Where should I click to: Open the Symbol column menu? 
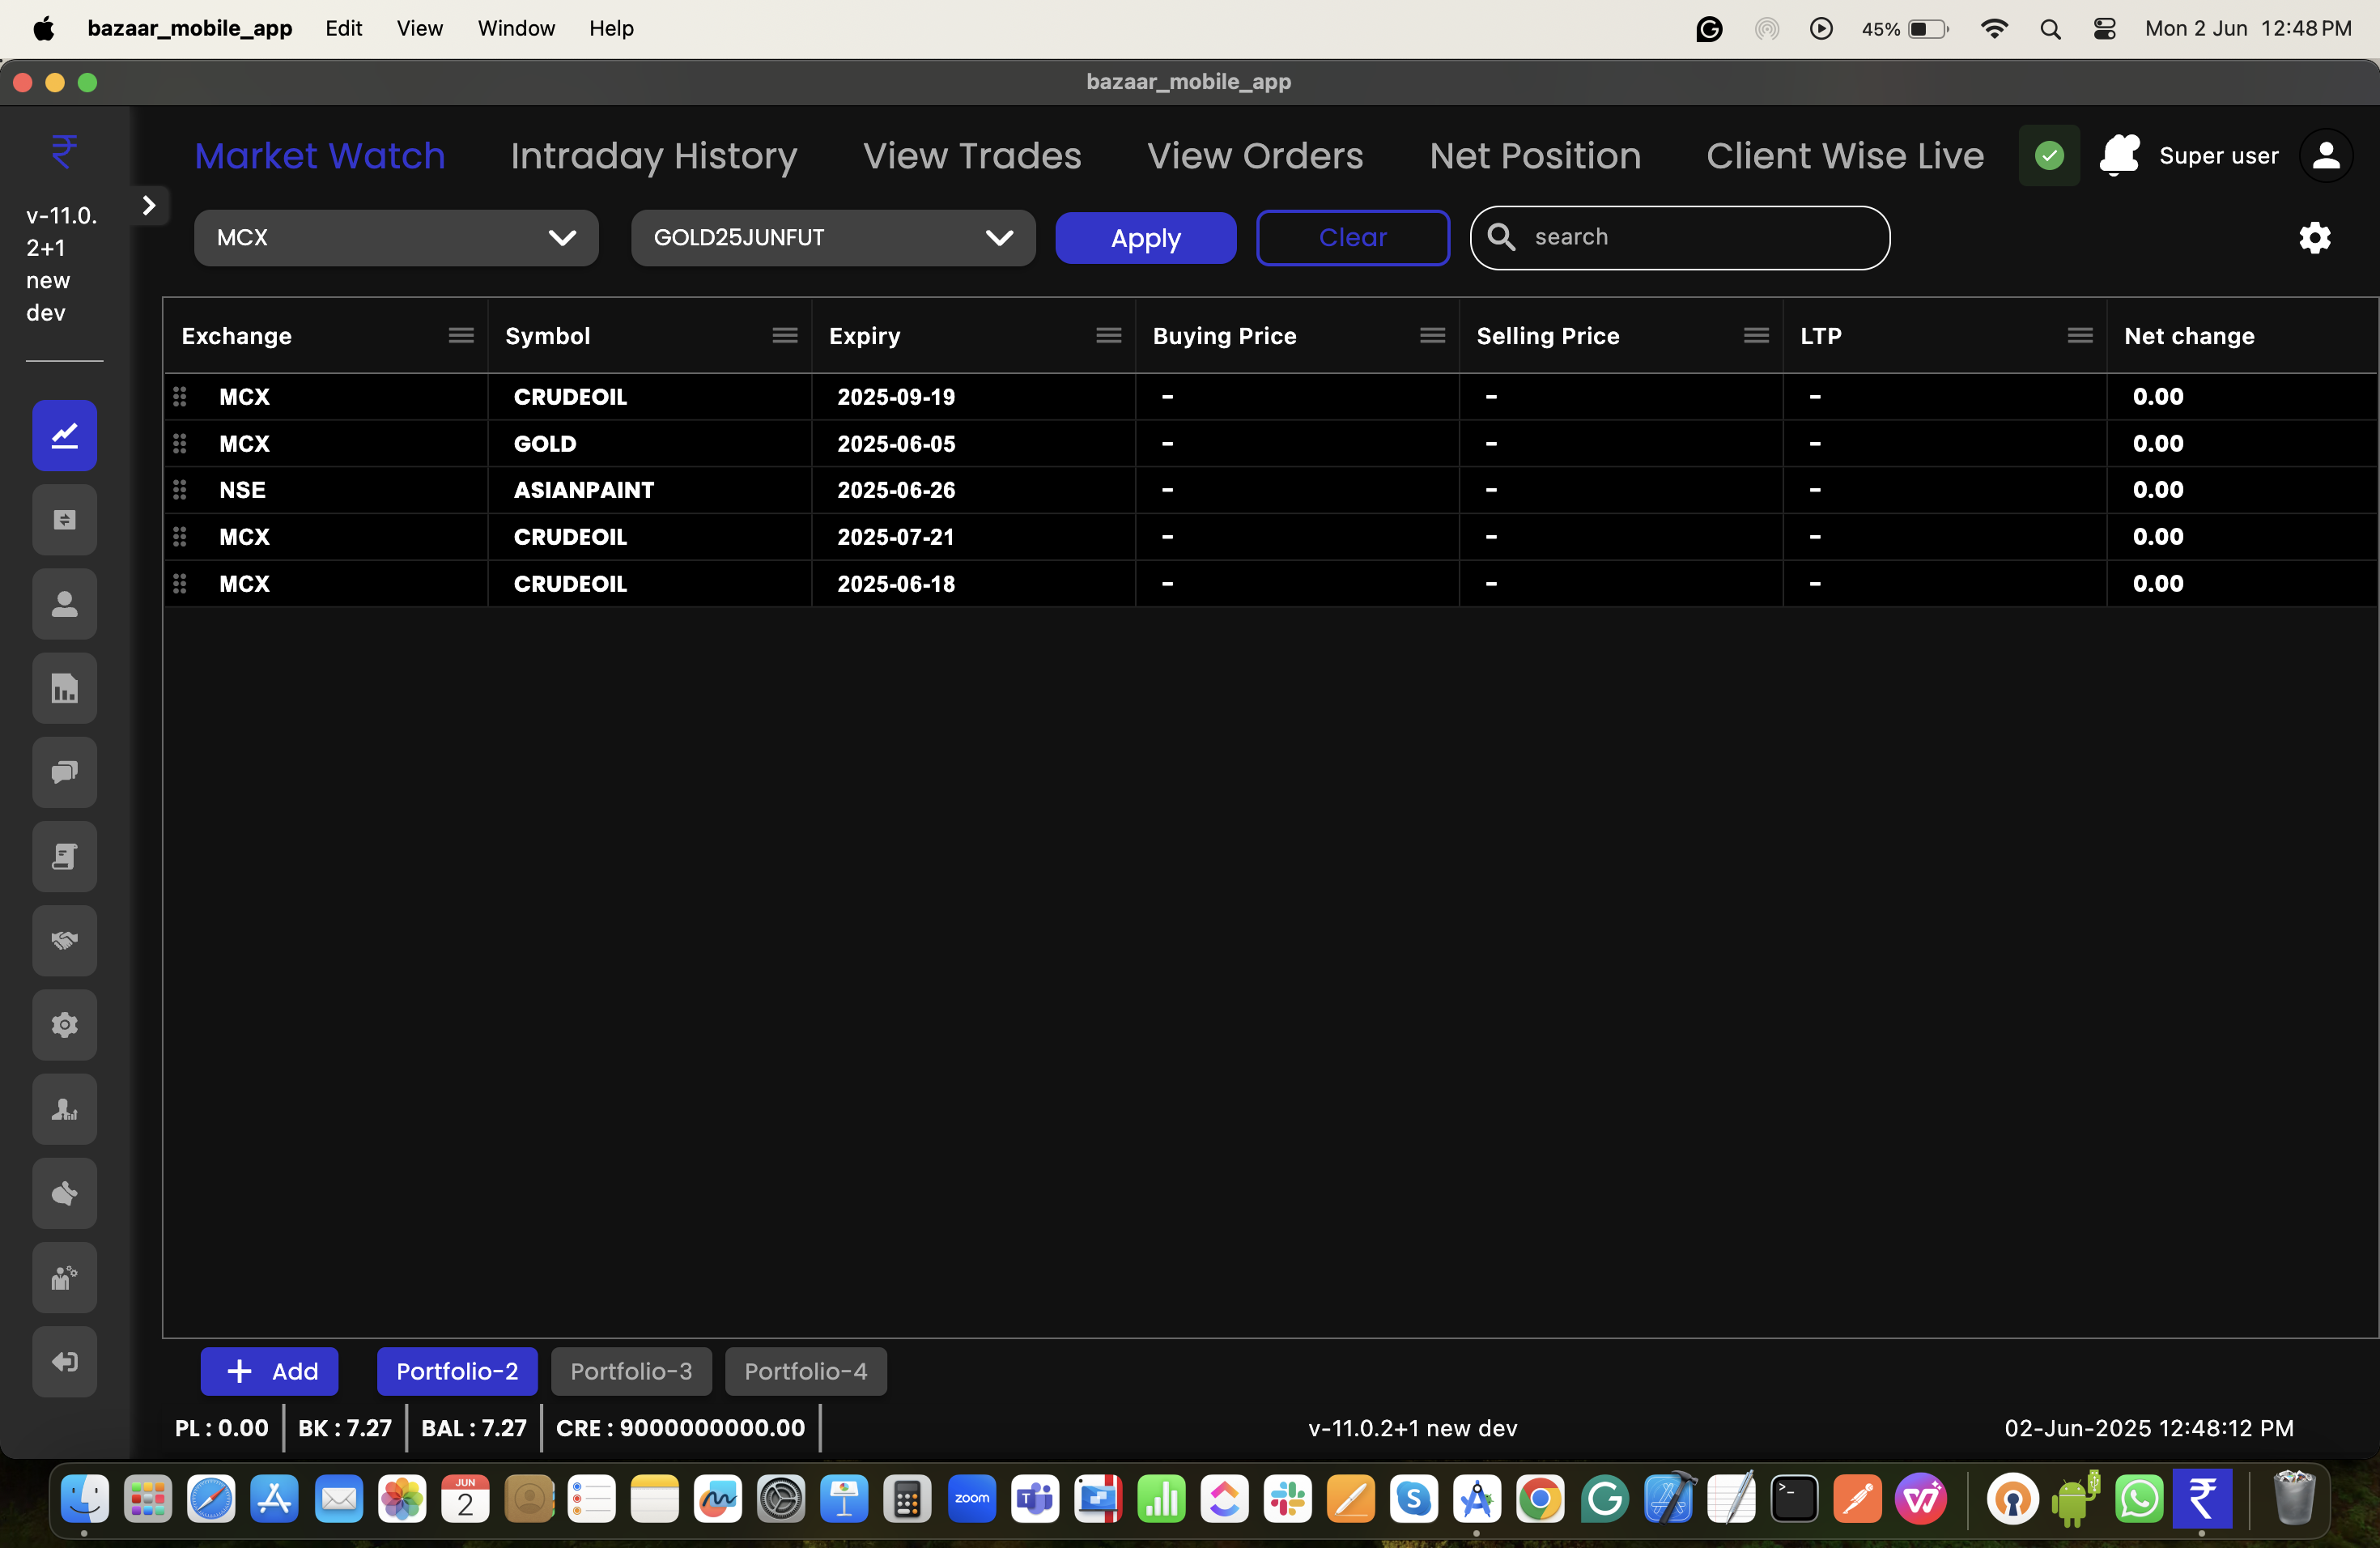pyautogui.click(x=784, y=335)
